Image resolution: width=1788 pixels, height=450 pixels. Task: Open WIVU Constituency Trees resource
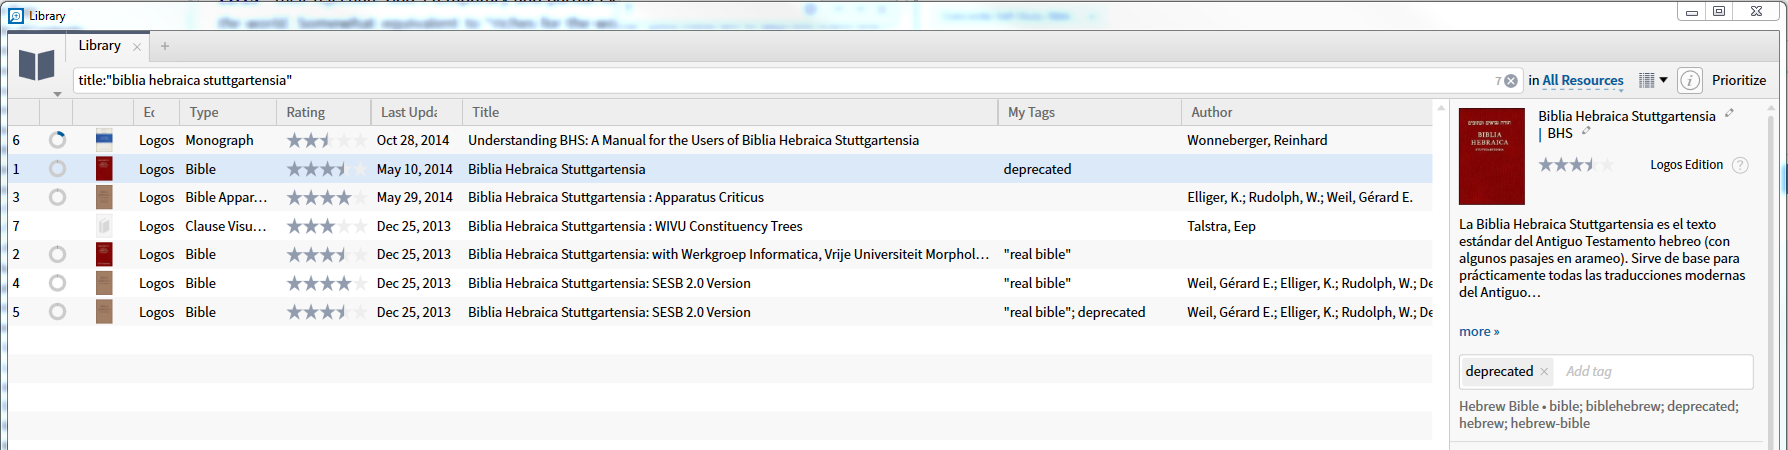[635, 226]
